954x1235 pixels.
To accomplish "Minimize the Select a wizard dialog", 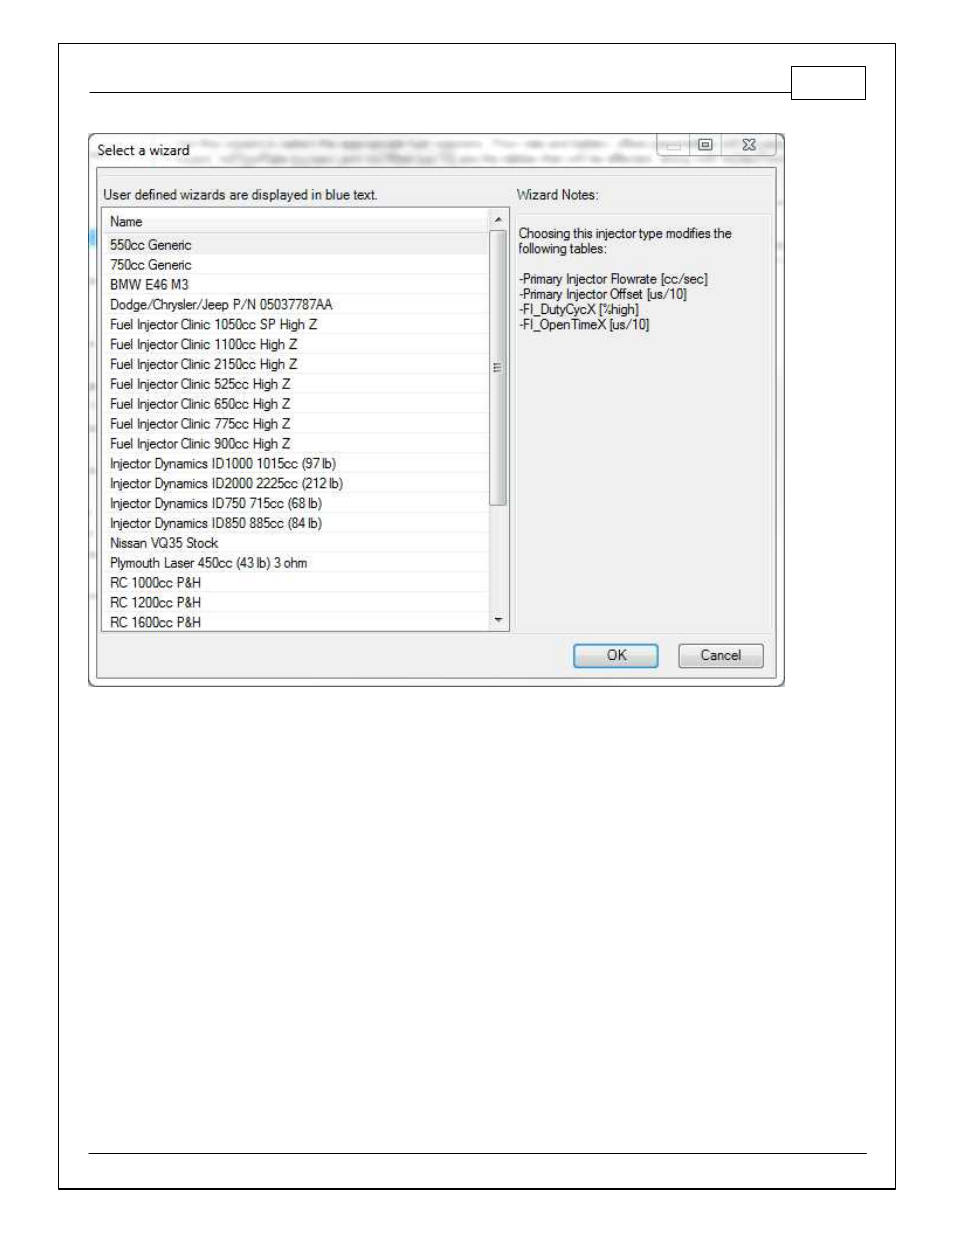I will 673,145.
